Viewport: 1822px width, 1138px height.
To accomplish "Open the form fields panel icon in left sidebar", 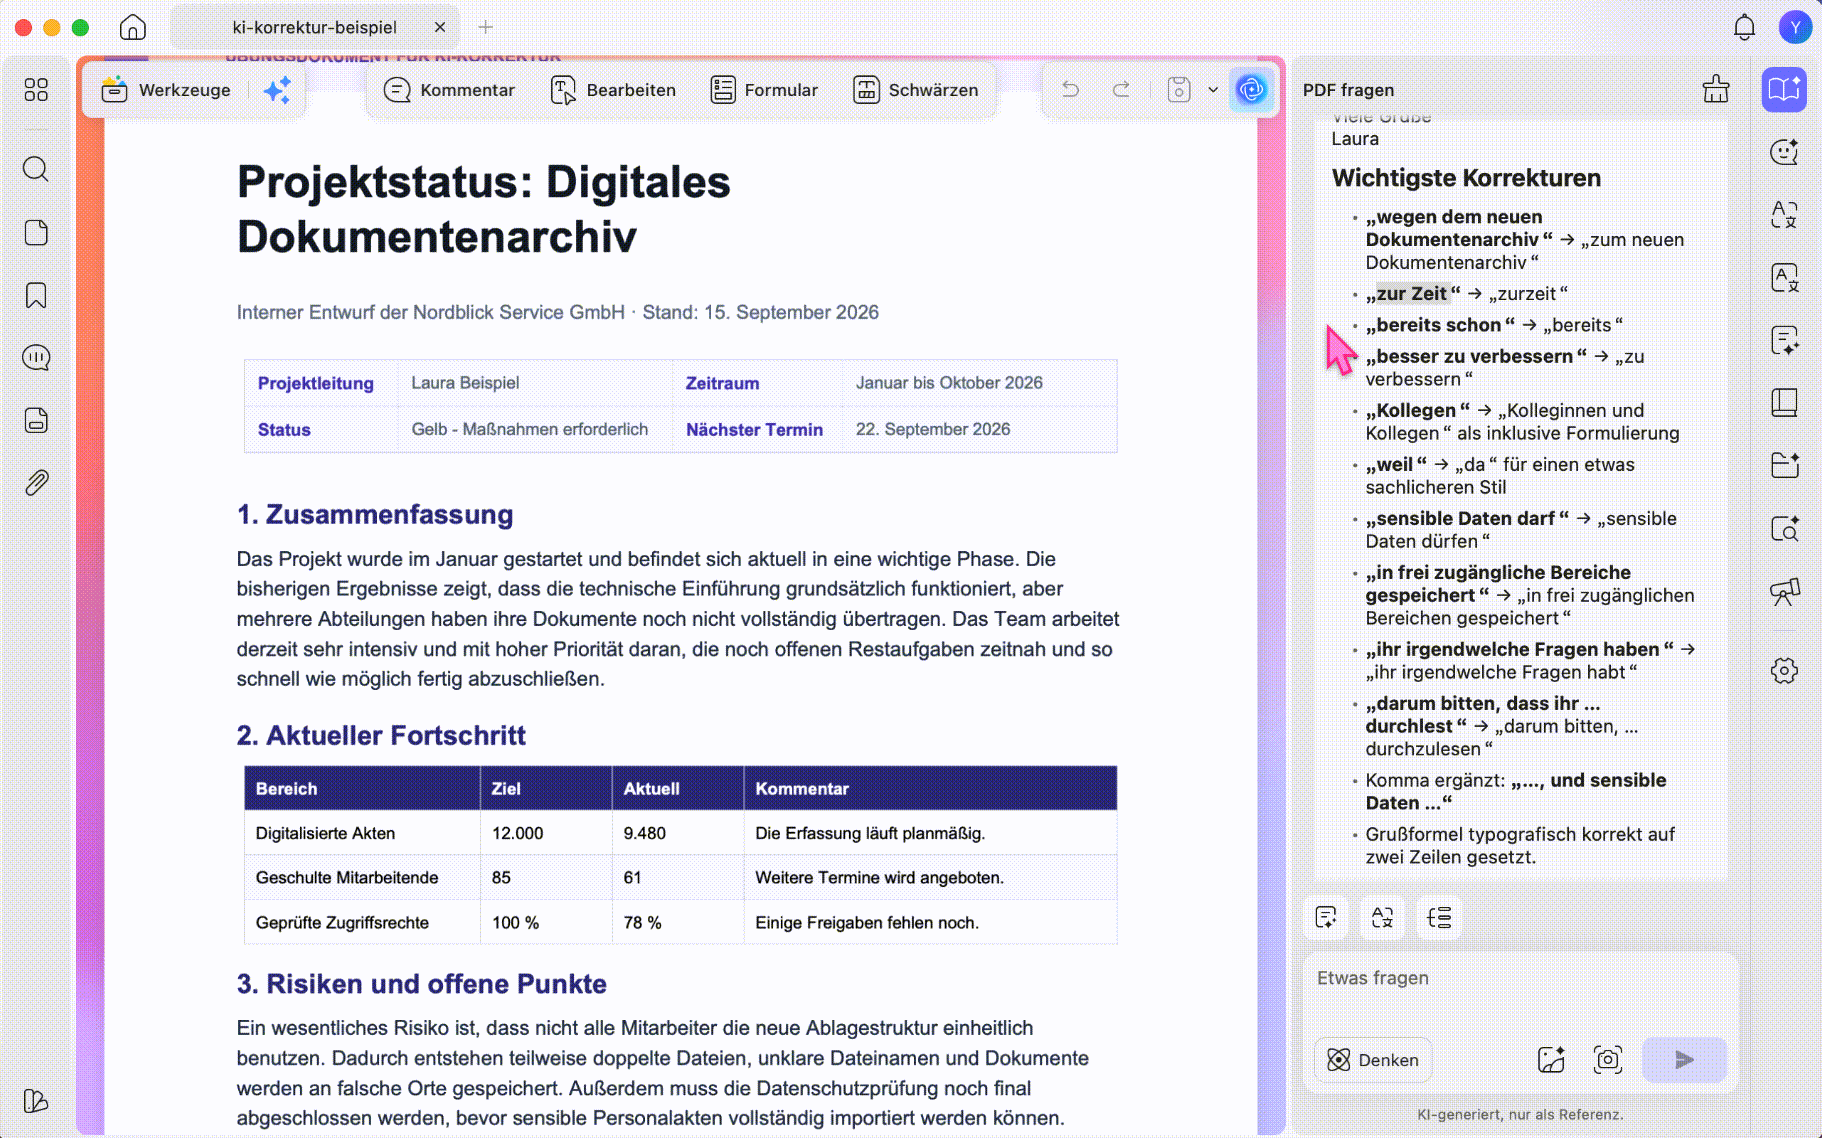I will (36, 420).
